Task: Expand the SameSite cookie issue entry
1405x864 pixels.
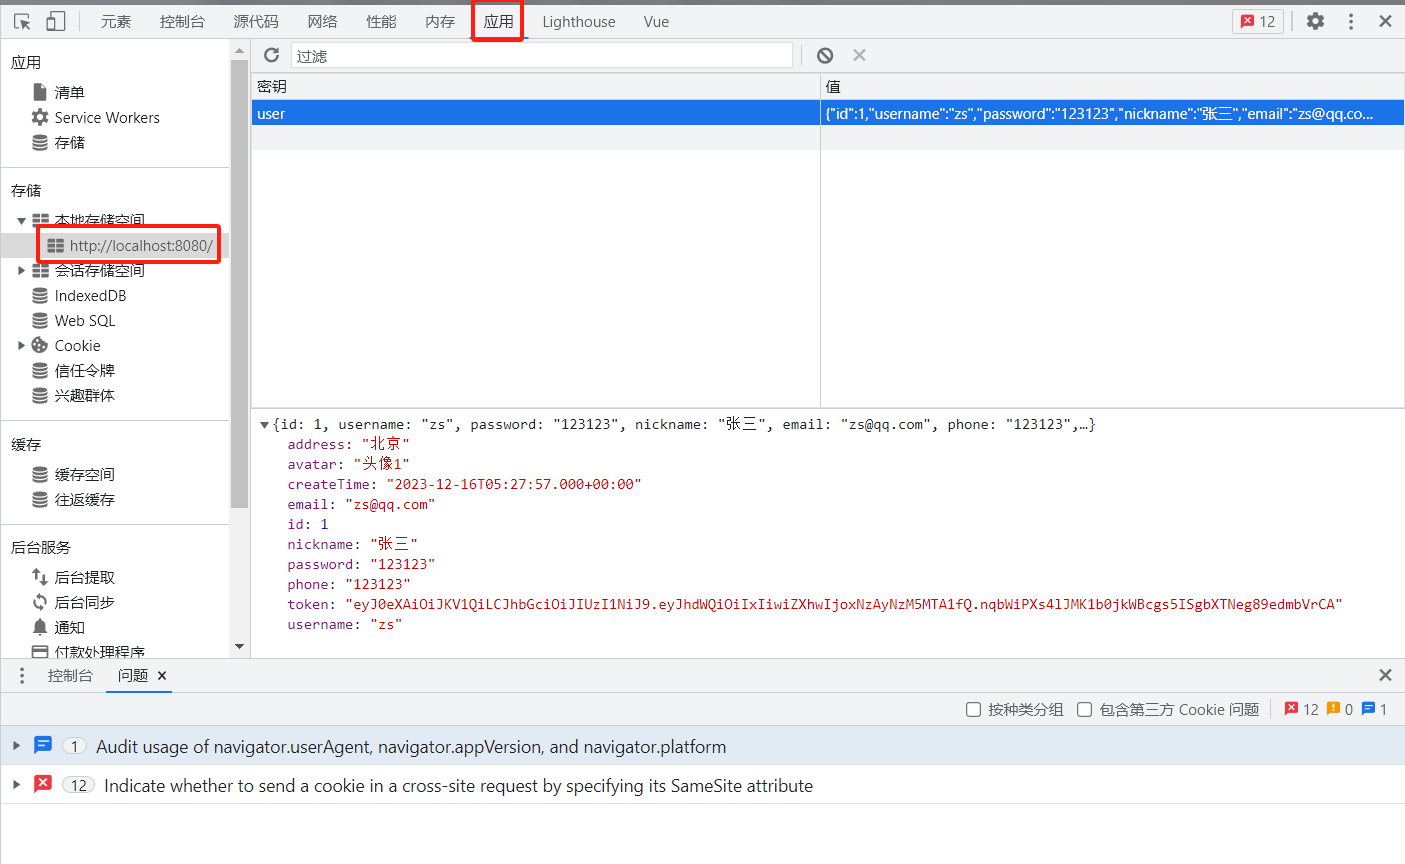Action: pyautogui.click(x=15, y=785)
